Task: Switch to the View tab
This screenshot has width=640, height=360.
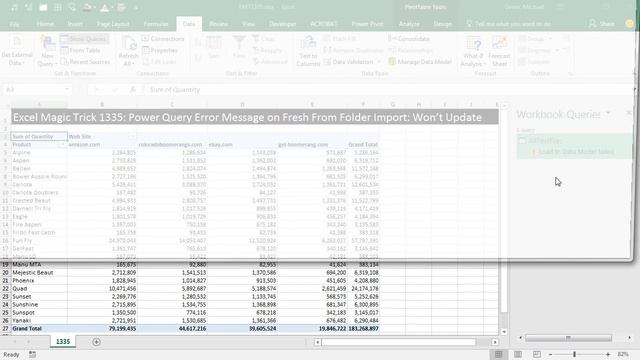Action: click(x=248, y=24)
